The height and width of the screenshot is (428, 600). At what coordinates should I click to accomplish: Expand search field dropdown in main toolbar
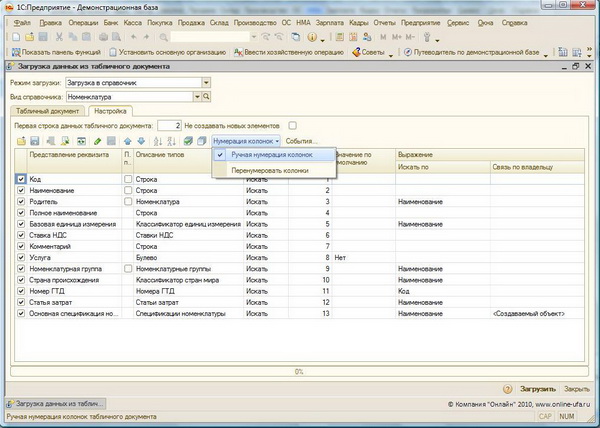click(x=253, y=37)
